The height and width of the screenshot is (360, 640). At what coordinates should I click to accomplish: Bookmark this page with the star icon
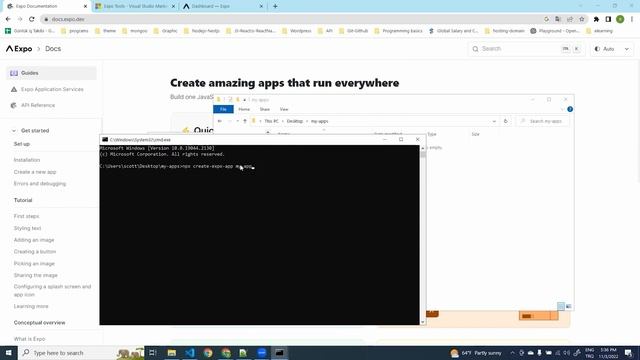tap(582, 19)
